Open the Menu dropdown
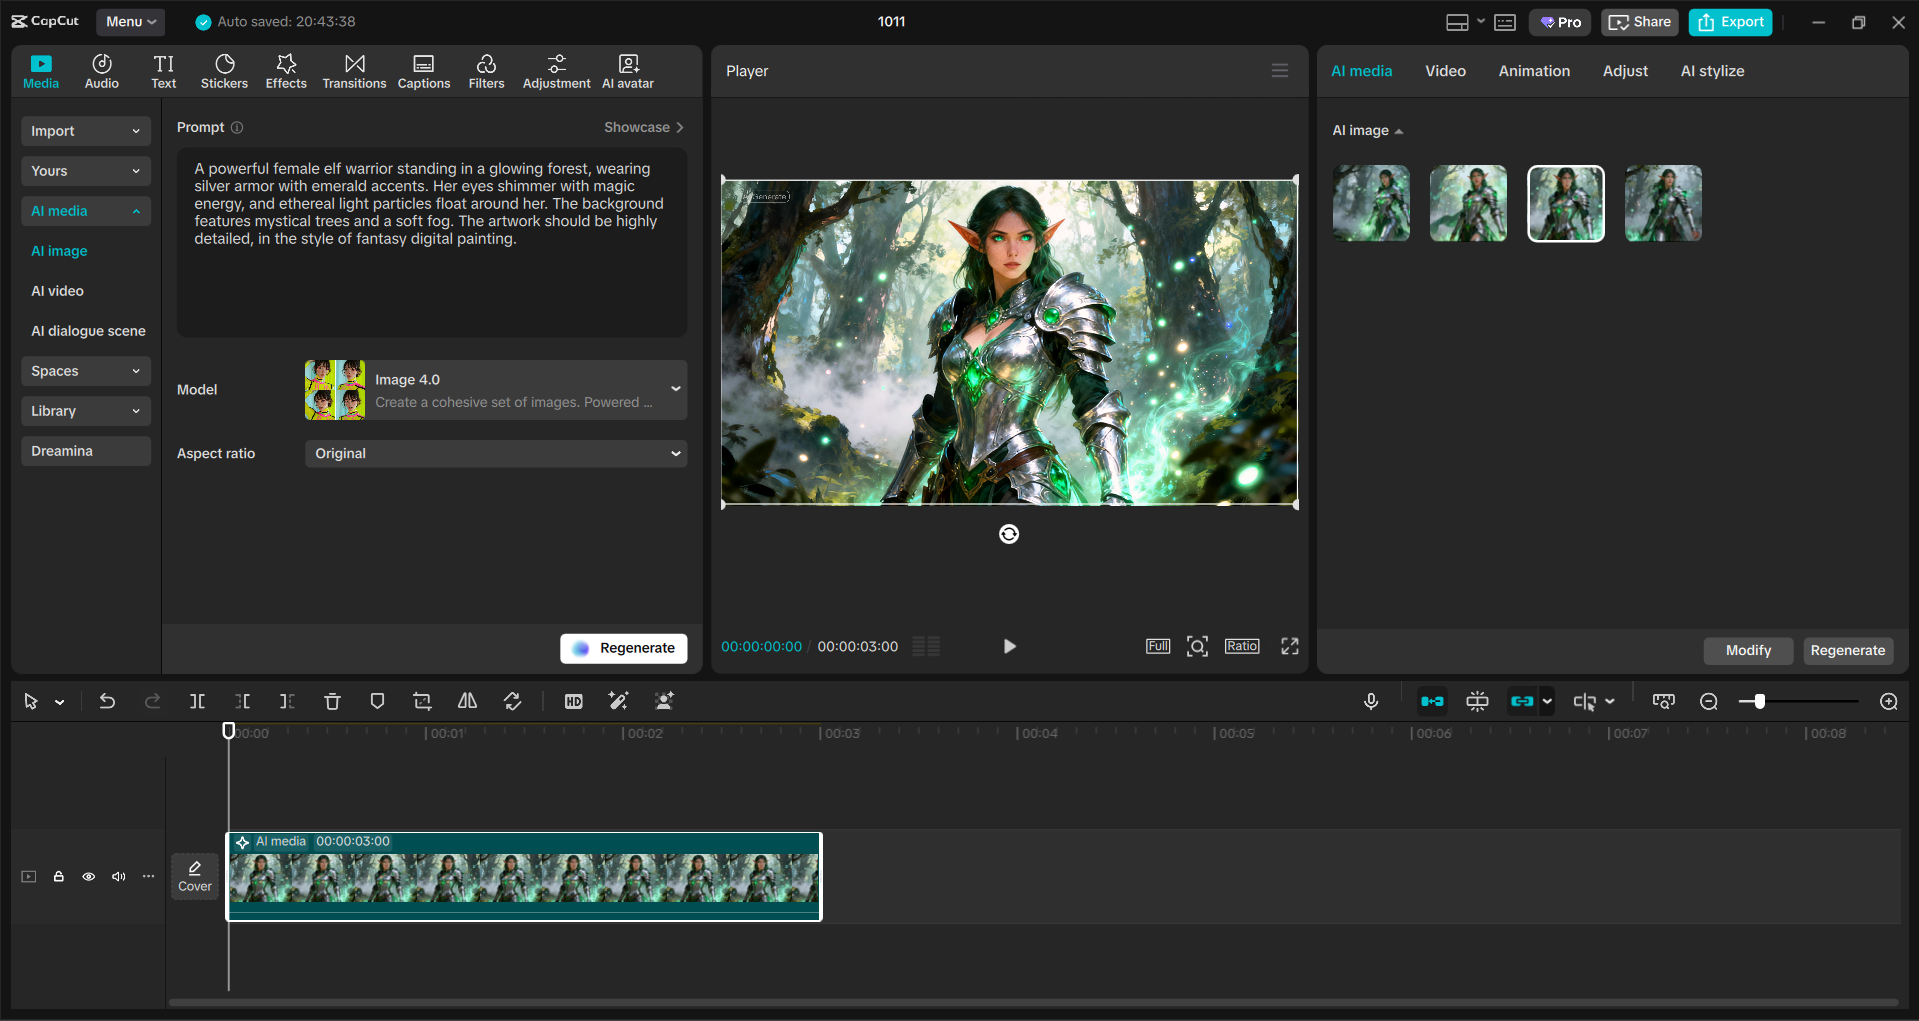This screenshot has width=1919, height=1021. click(130, 21)
